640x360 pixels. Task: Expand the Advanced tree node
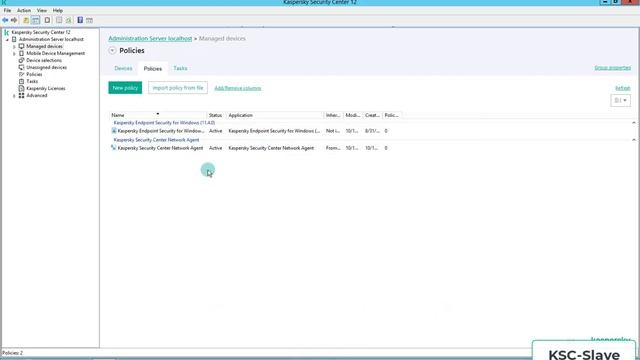point(14,96)
